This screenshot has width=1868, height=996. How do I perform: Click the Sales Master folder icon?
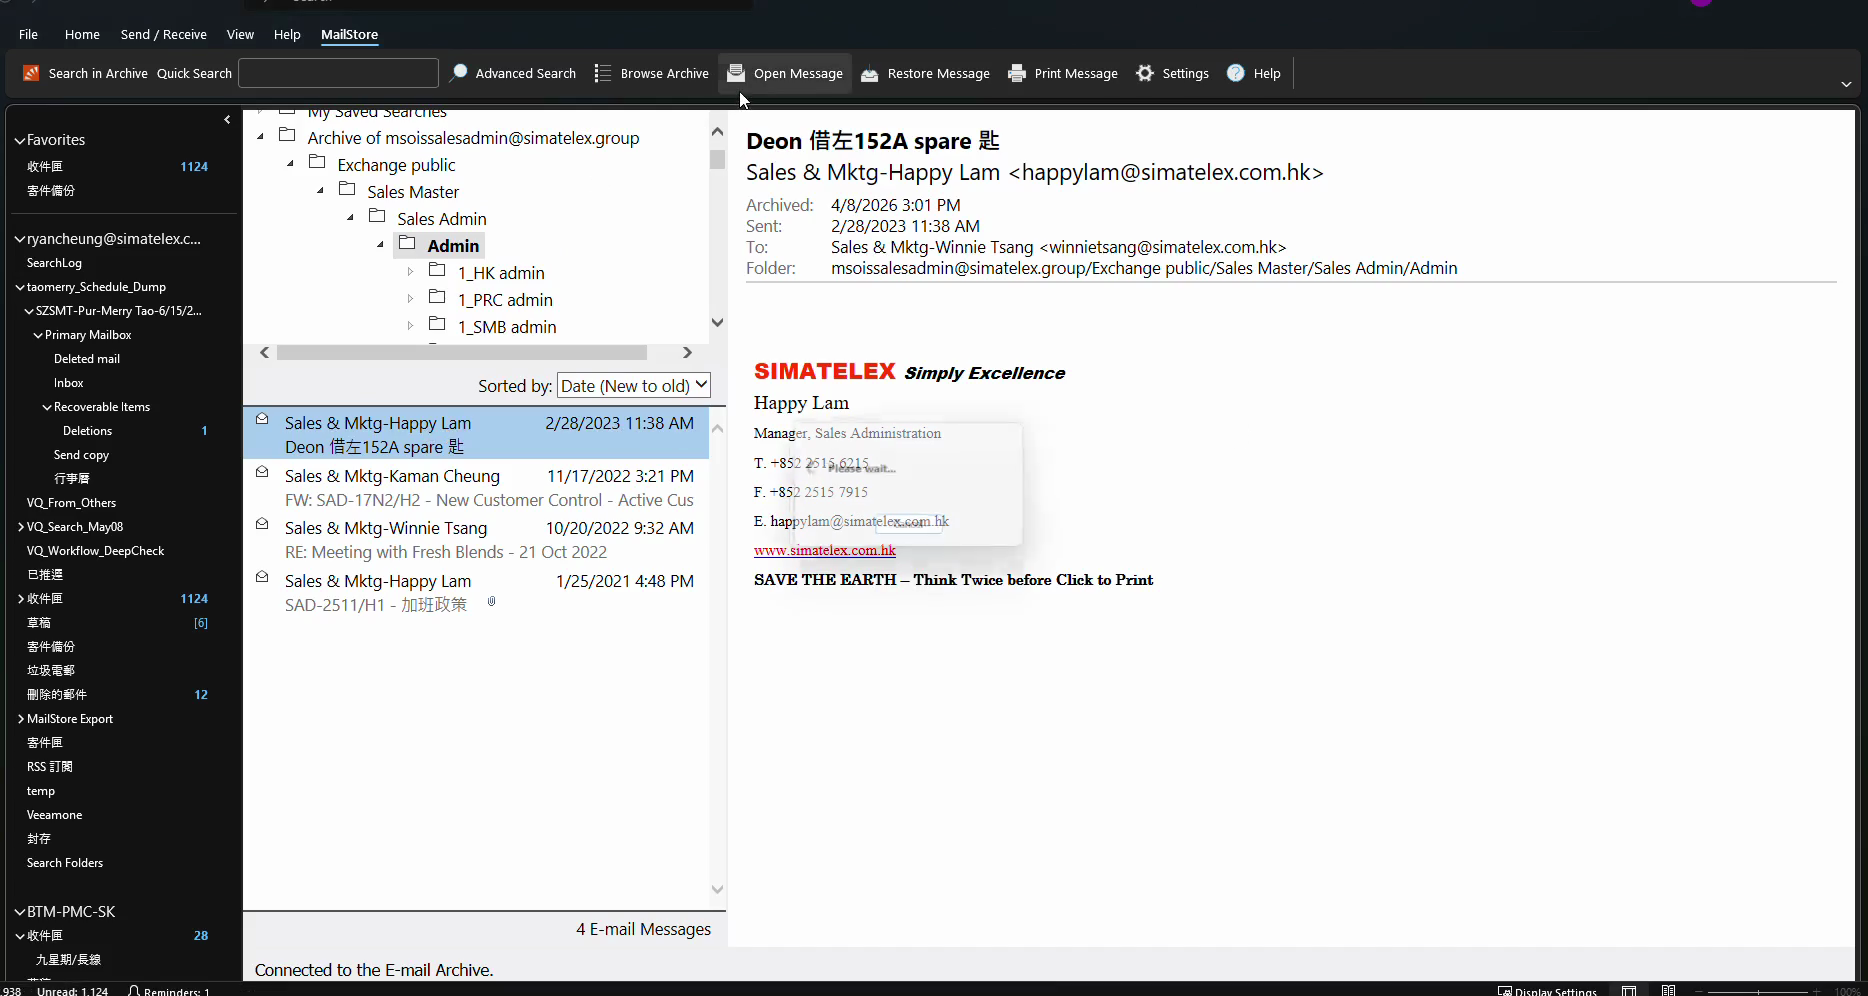[x=347, y=189]
